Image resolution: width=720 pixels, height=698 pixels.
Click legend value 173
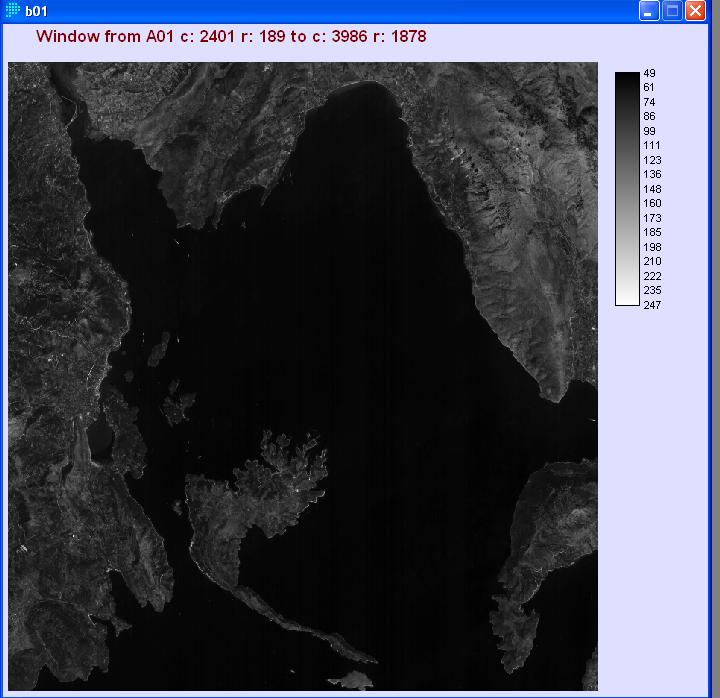click(652, 218)
